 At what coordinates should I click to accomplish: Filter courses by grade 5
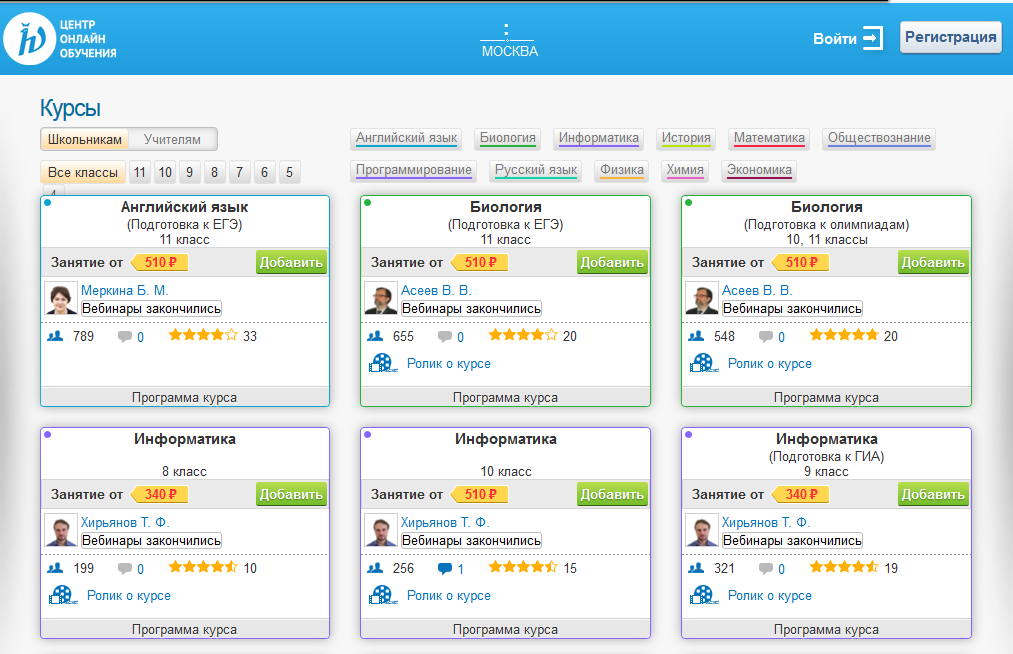289,173
